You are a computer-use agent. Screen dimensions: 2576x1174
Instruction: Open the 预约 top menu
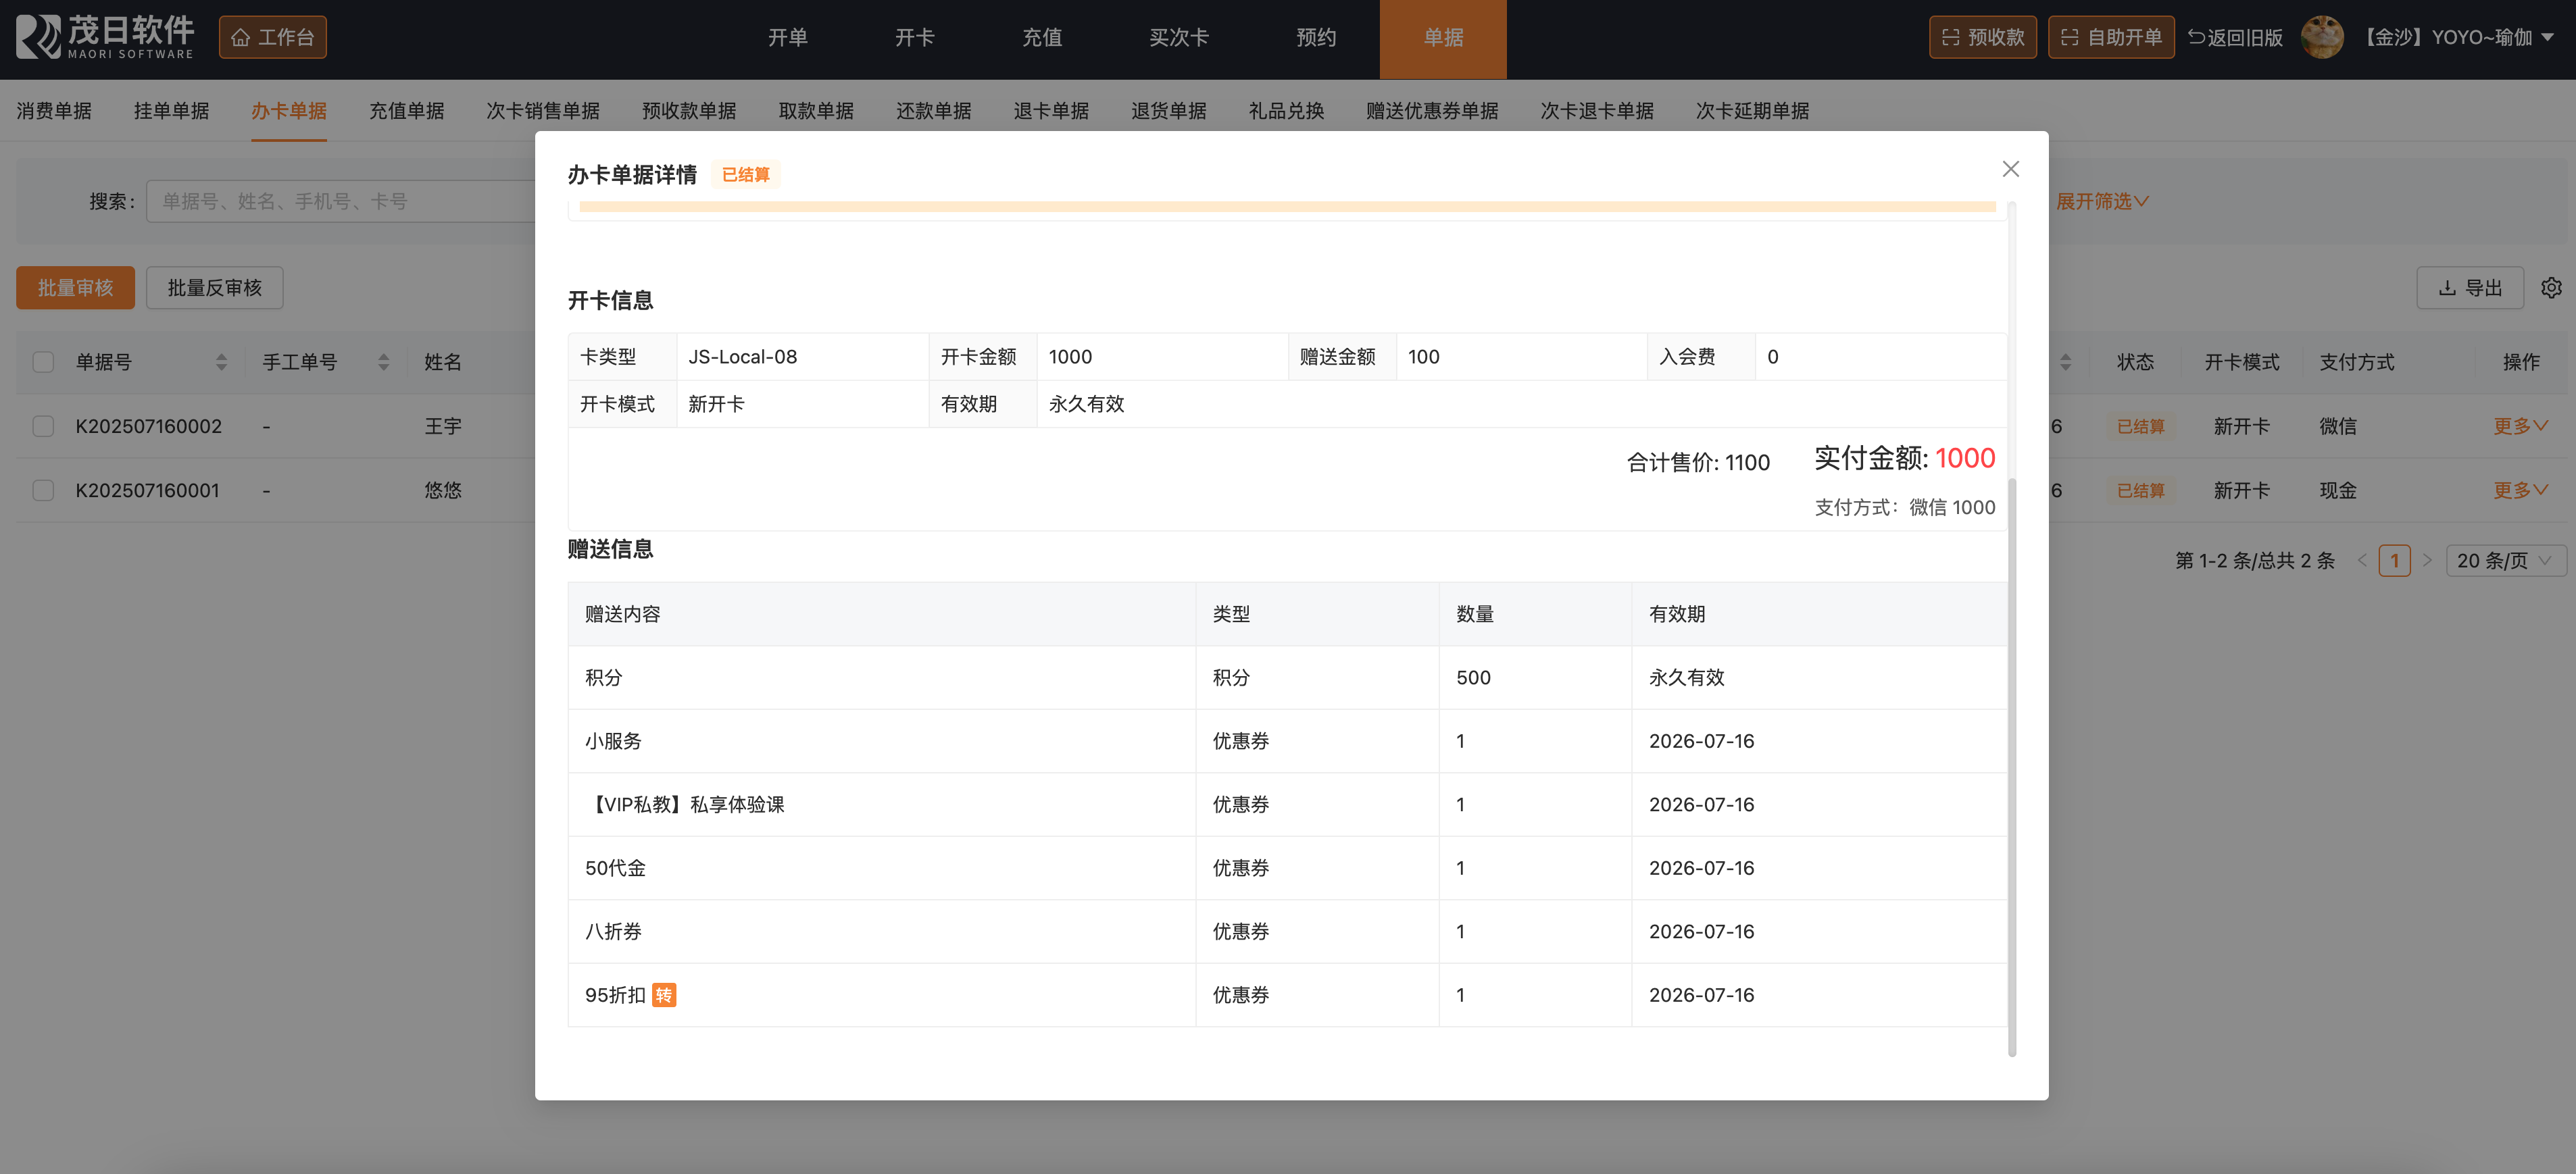click(x=1315, y=37)
